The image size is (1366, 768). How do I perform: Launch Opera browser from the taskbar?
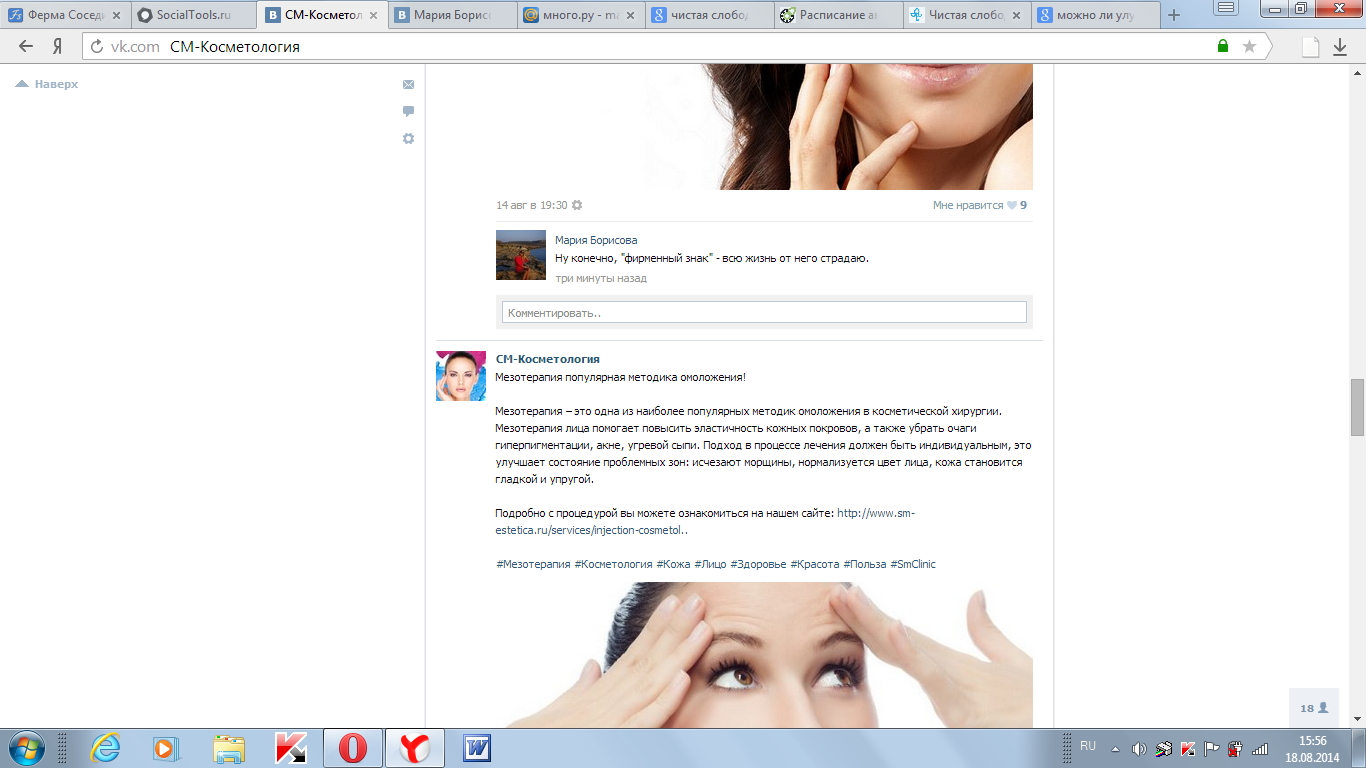coord(353,748)
